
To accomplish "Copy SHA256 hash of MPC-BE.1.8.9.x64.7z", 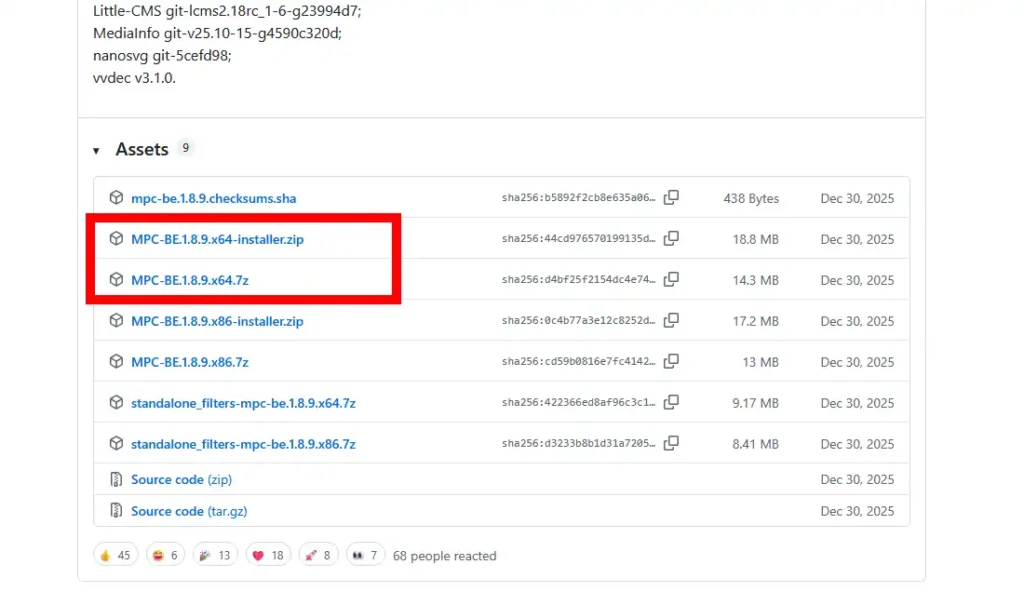I will click(671, 280).
